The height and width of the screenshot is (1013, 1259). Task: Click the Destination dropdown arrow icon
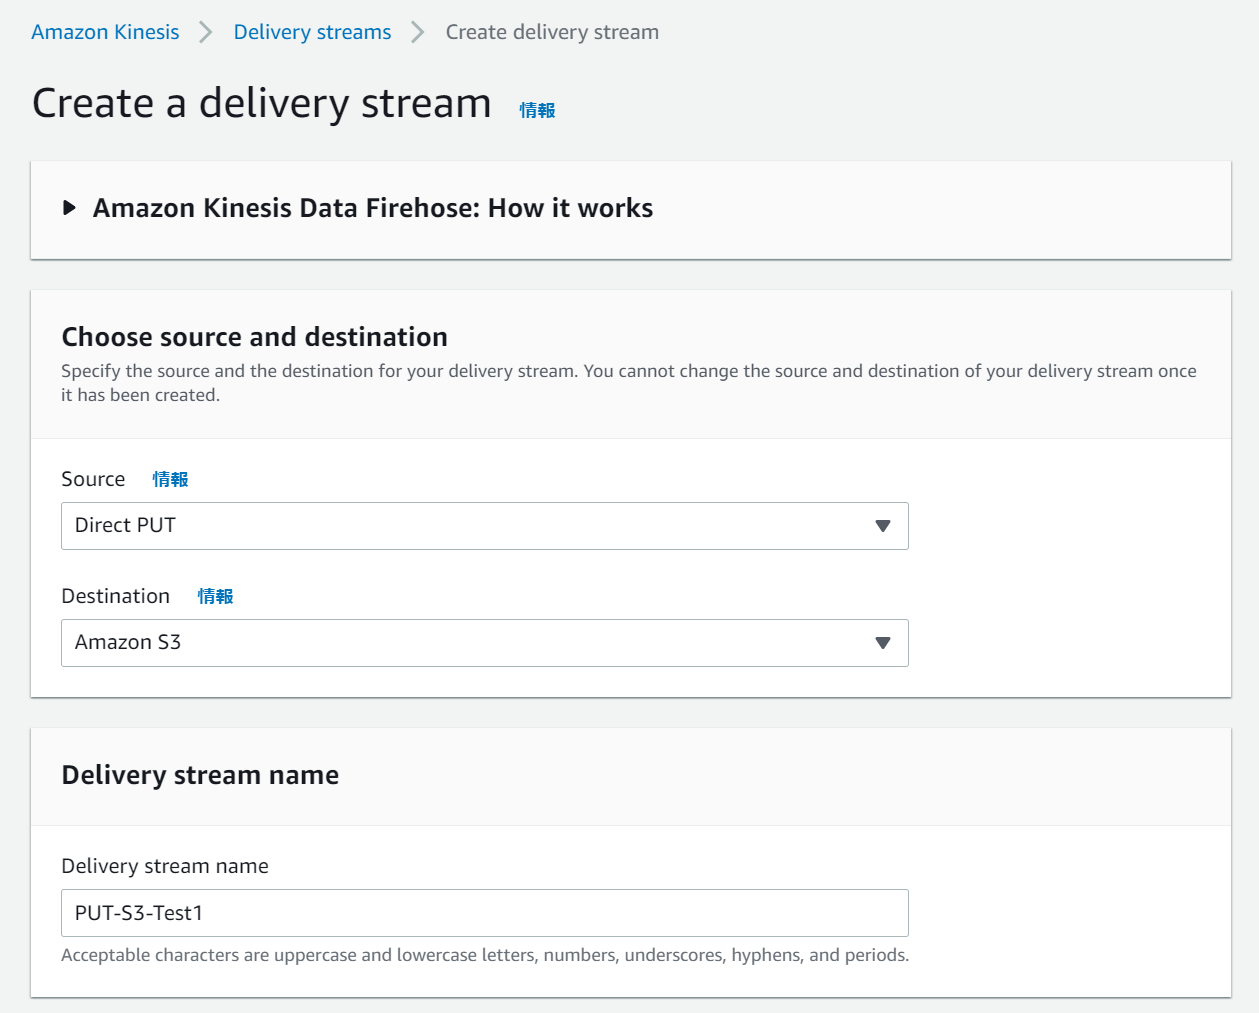pos(883,643)
